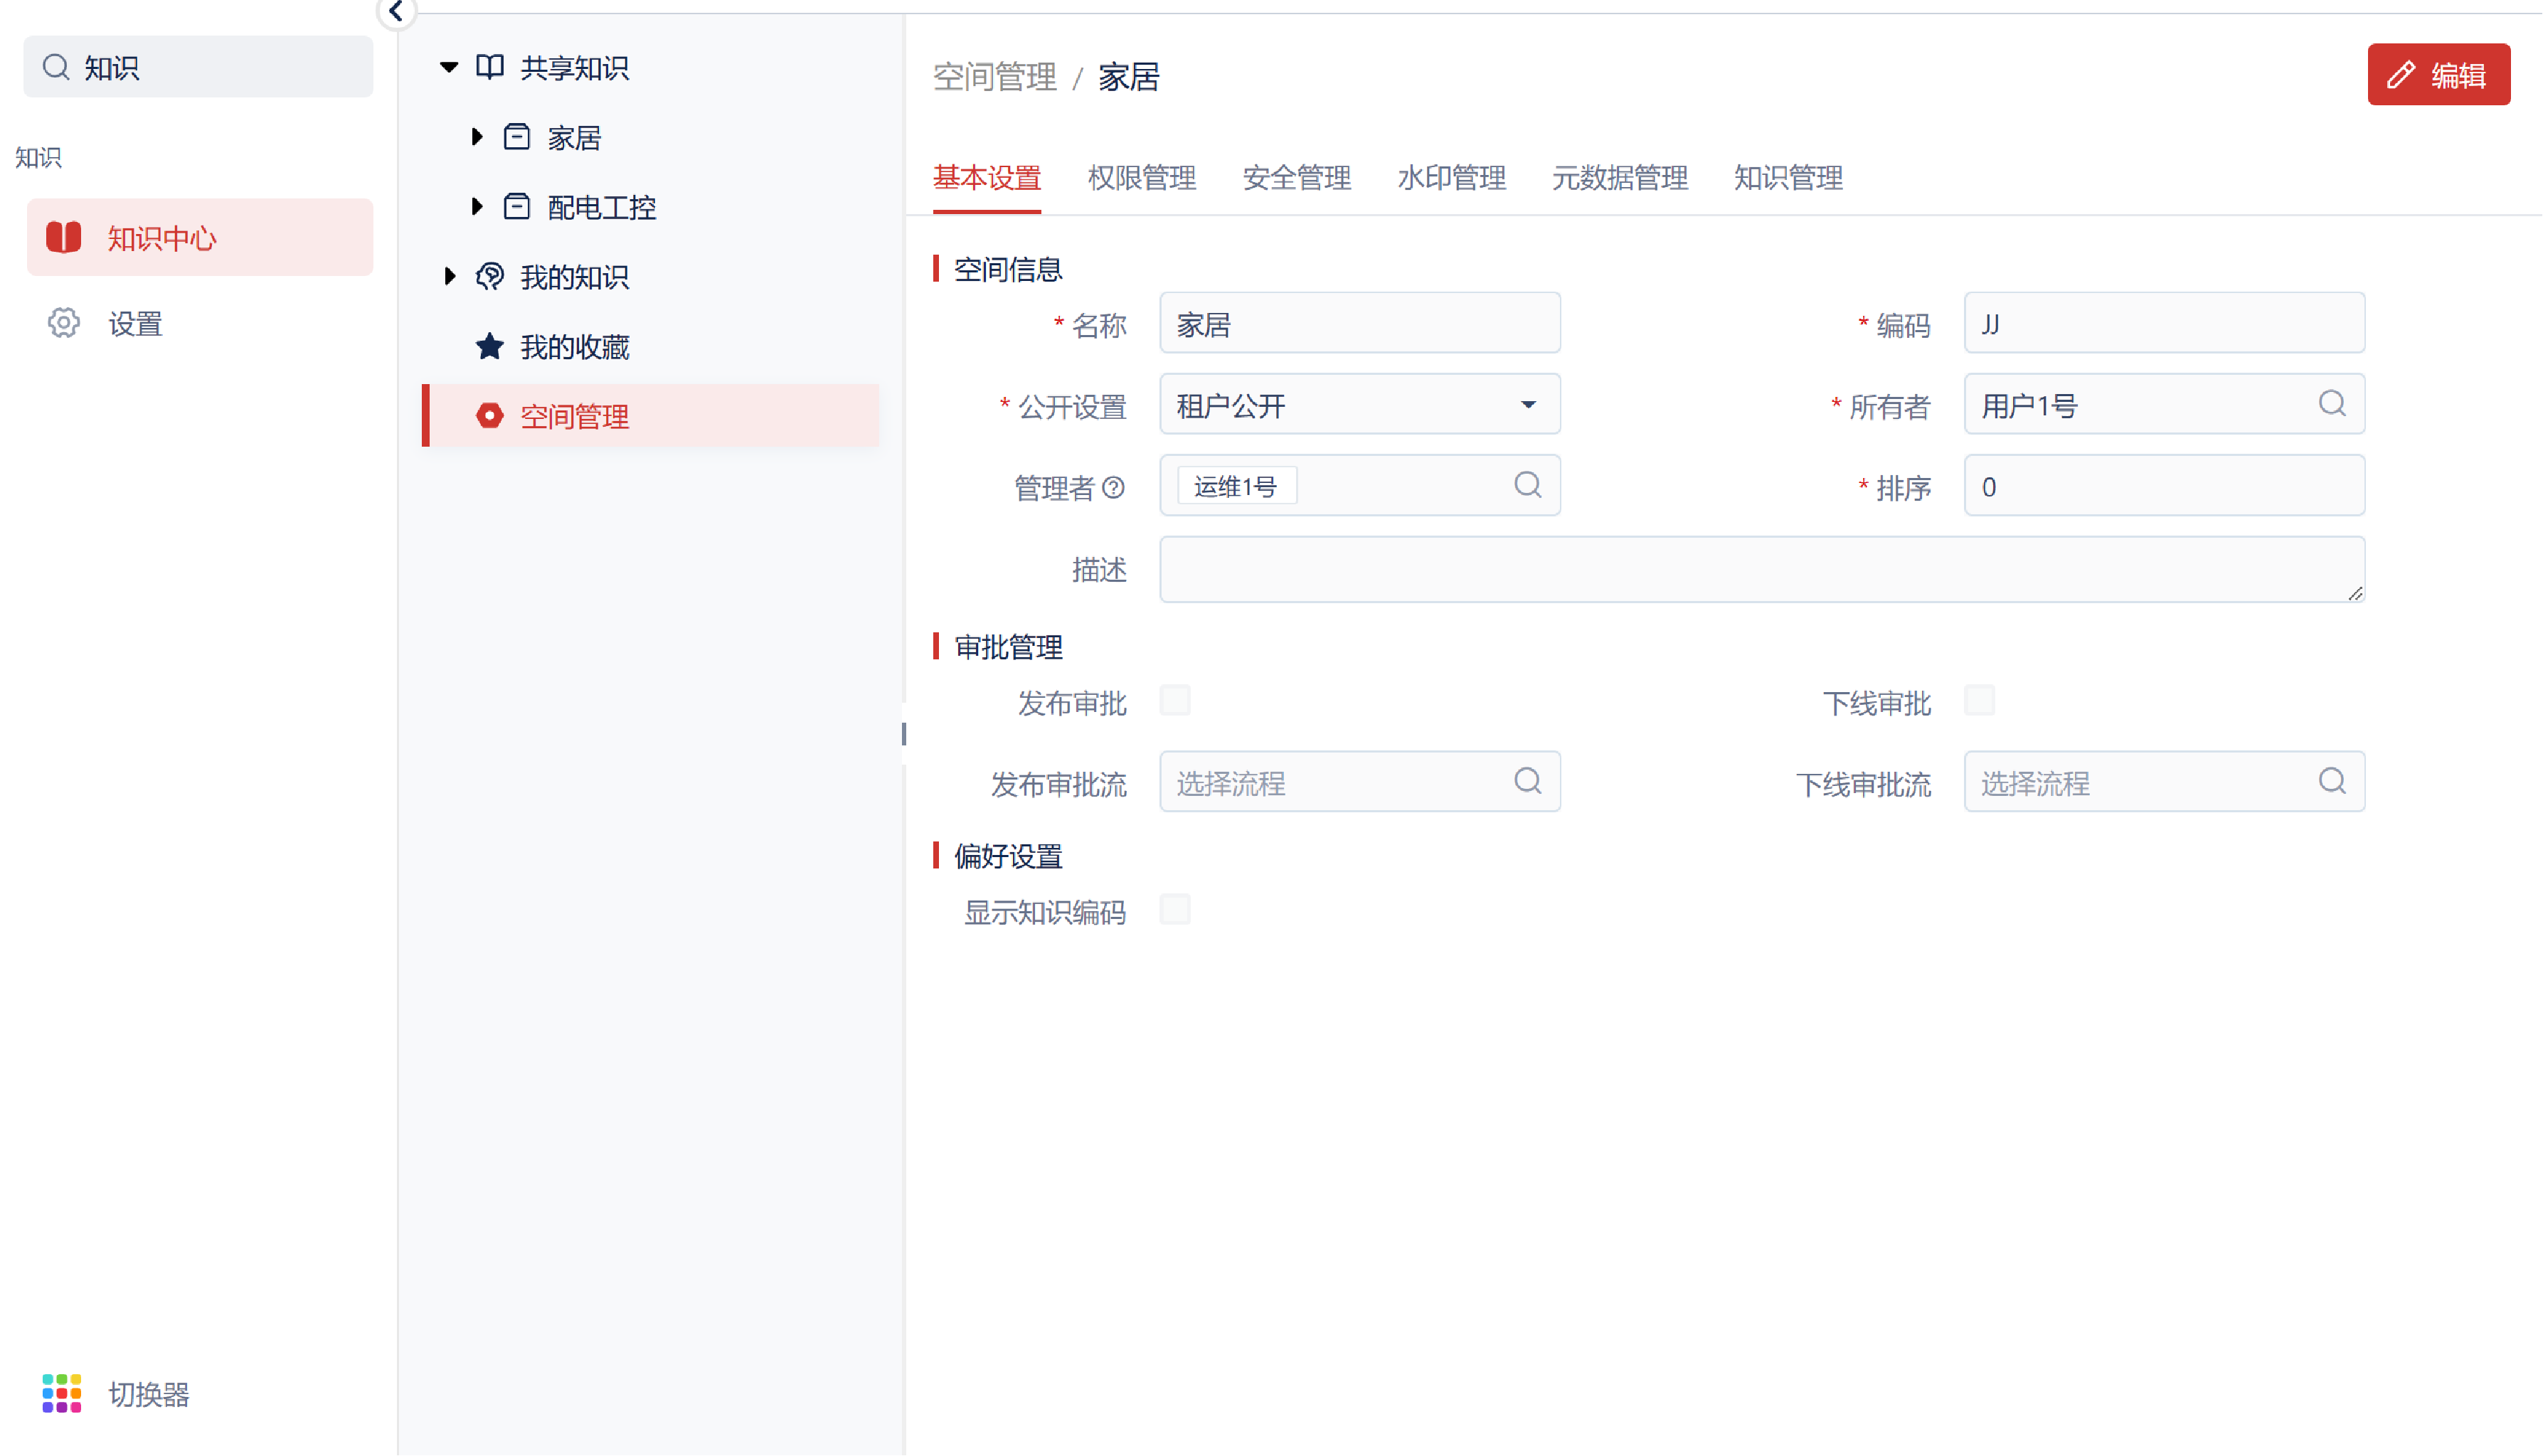The image size is (2543, 1456).
Task: Click the manager help question-mark icon
Action: pyautogui.click(x=1113, y=488)
